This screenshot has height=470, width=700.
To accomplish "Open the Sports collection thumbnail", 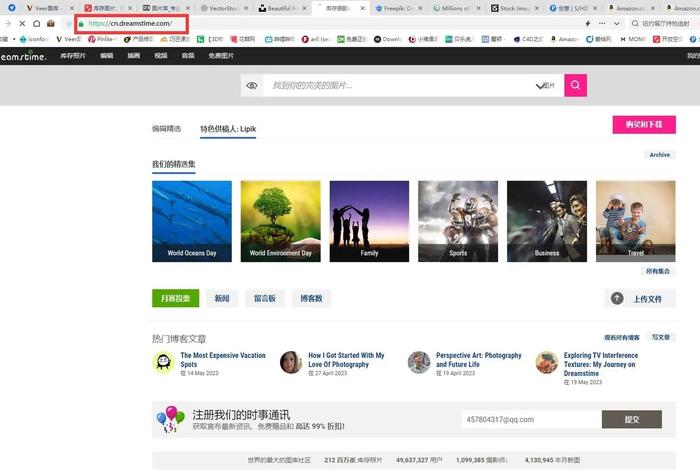I will pos(458,221).
